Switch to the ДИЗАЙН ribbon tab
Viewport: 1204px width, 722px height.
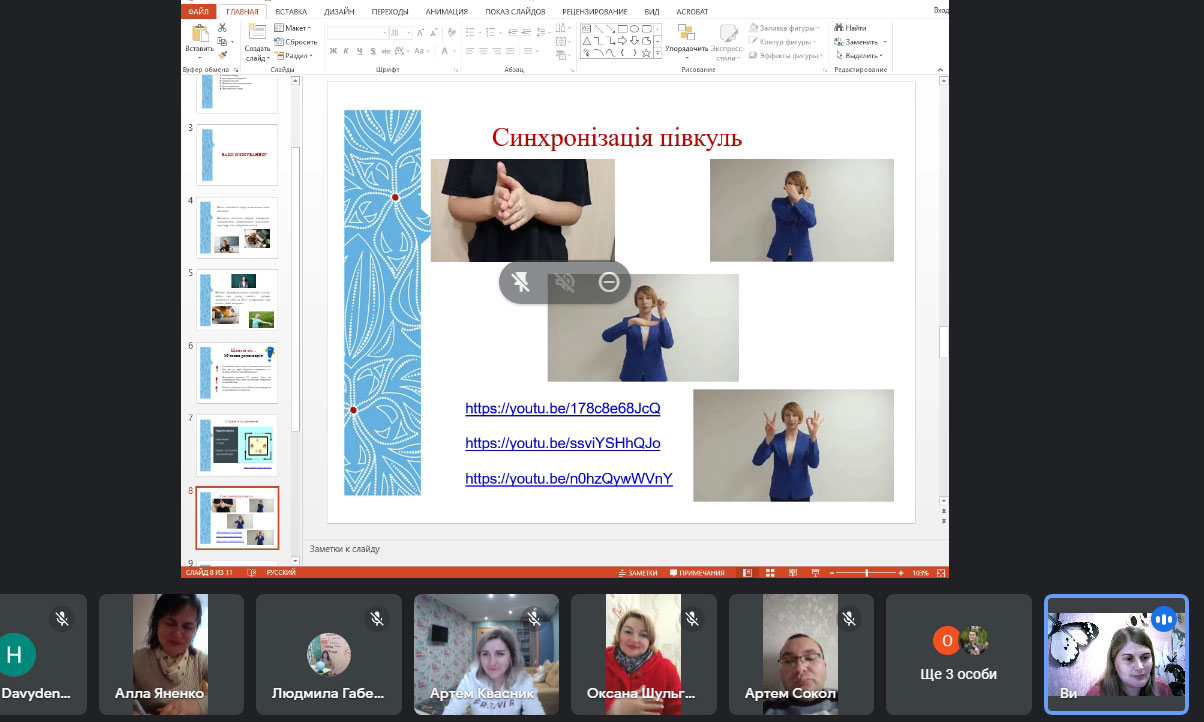(339, 11)
